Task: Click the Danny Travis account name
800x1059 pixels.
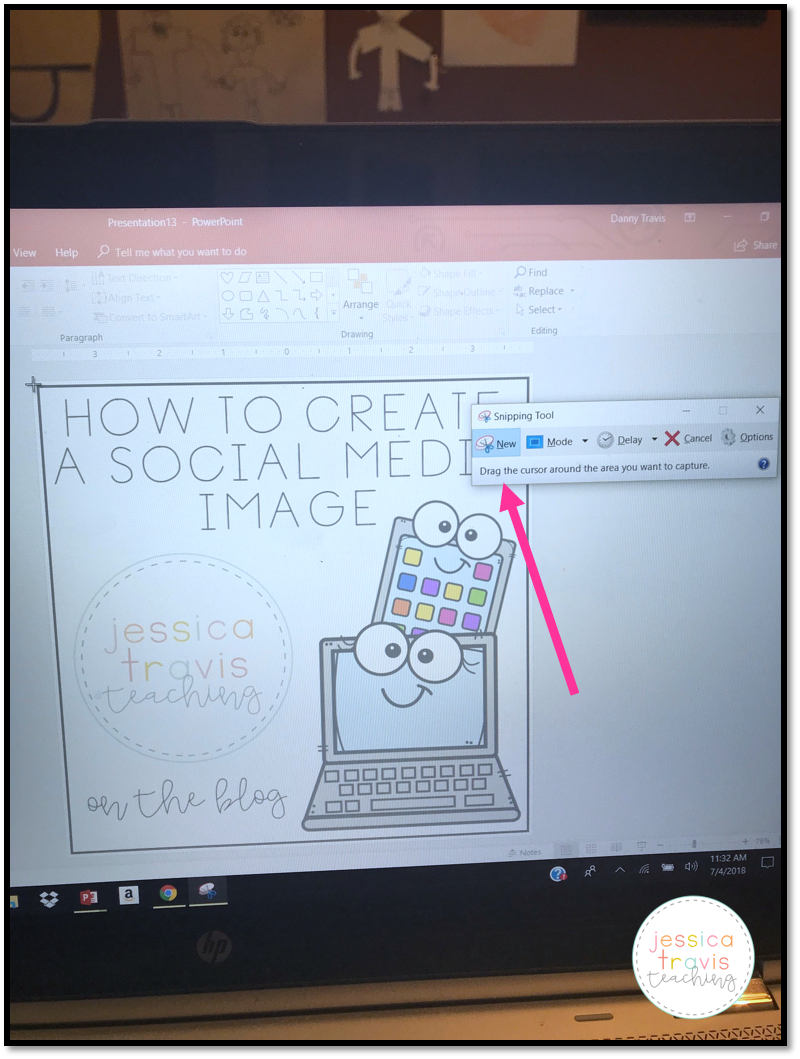Action: click(638, 218)
